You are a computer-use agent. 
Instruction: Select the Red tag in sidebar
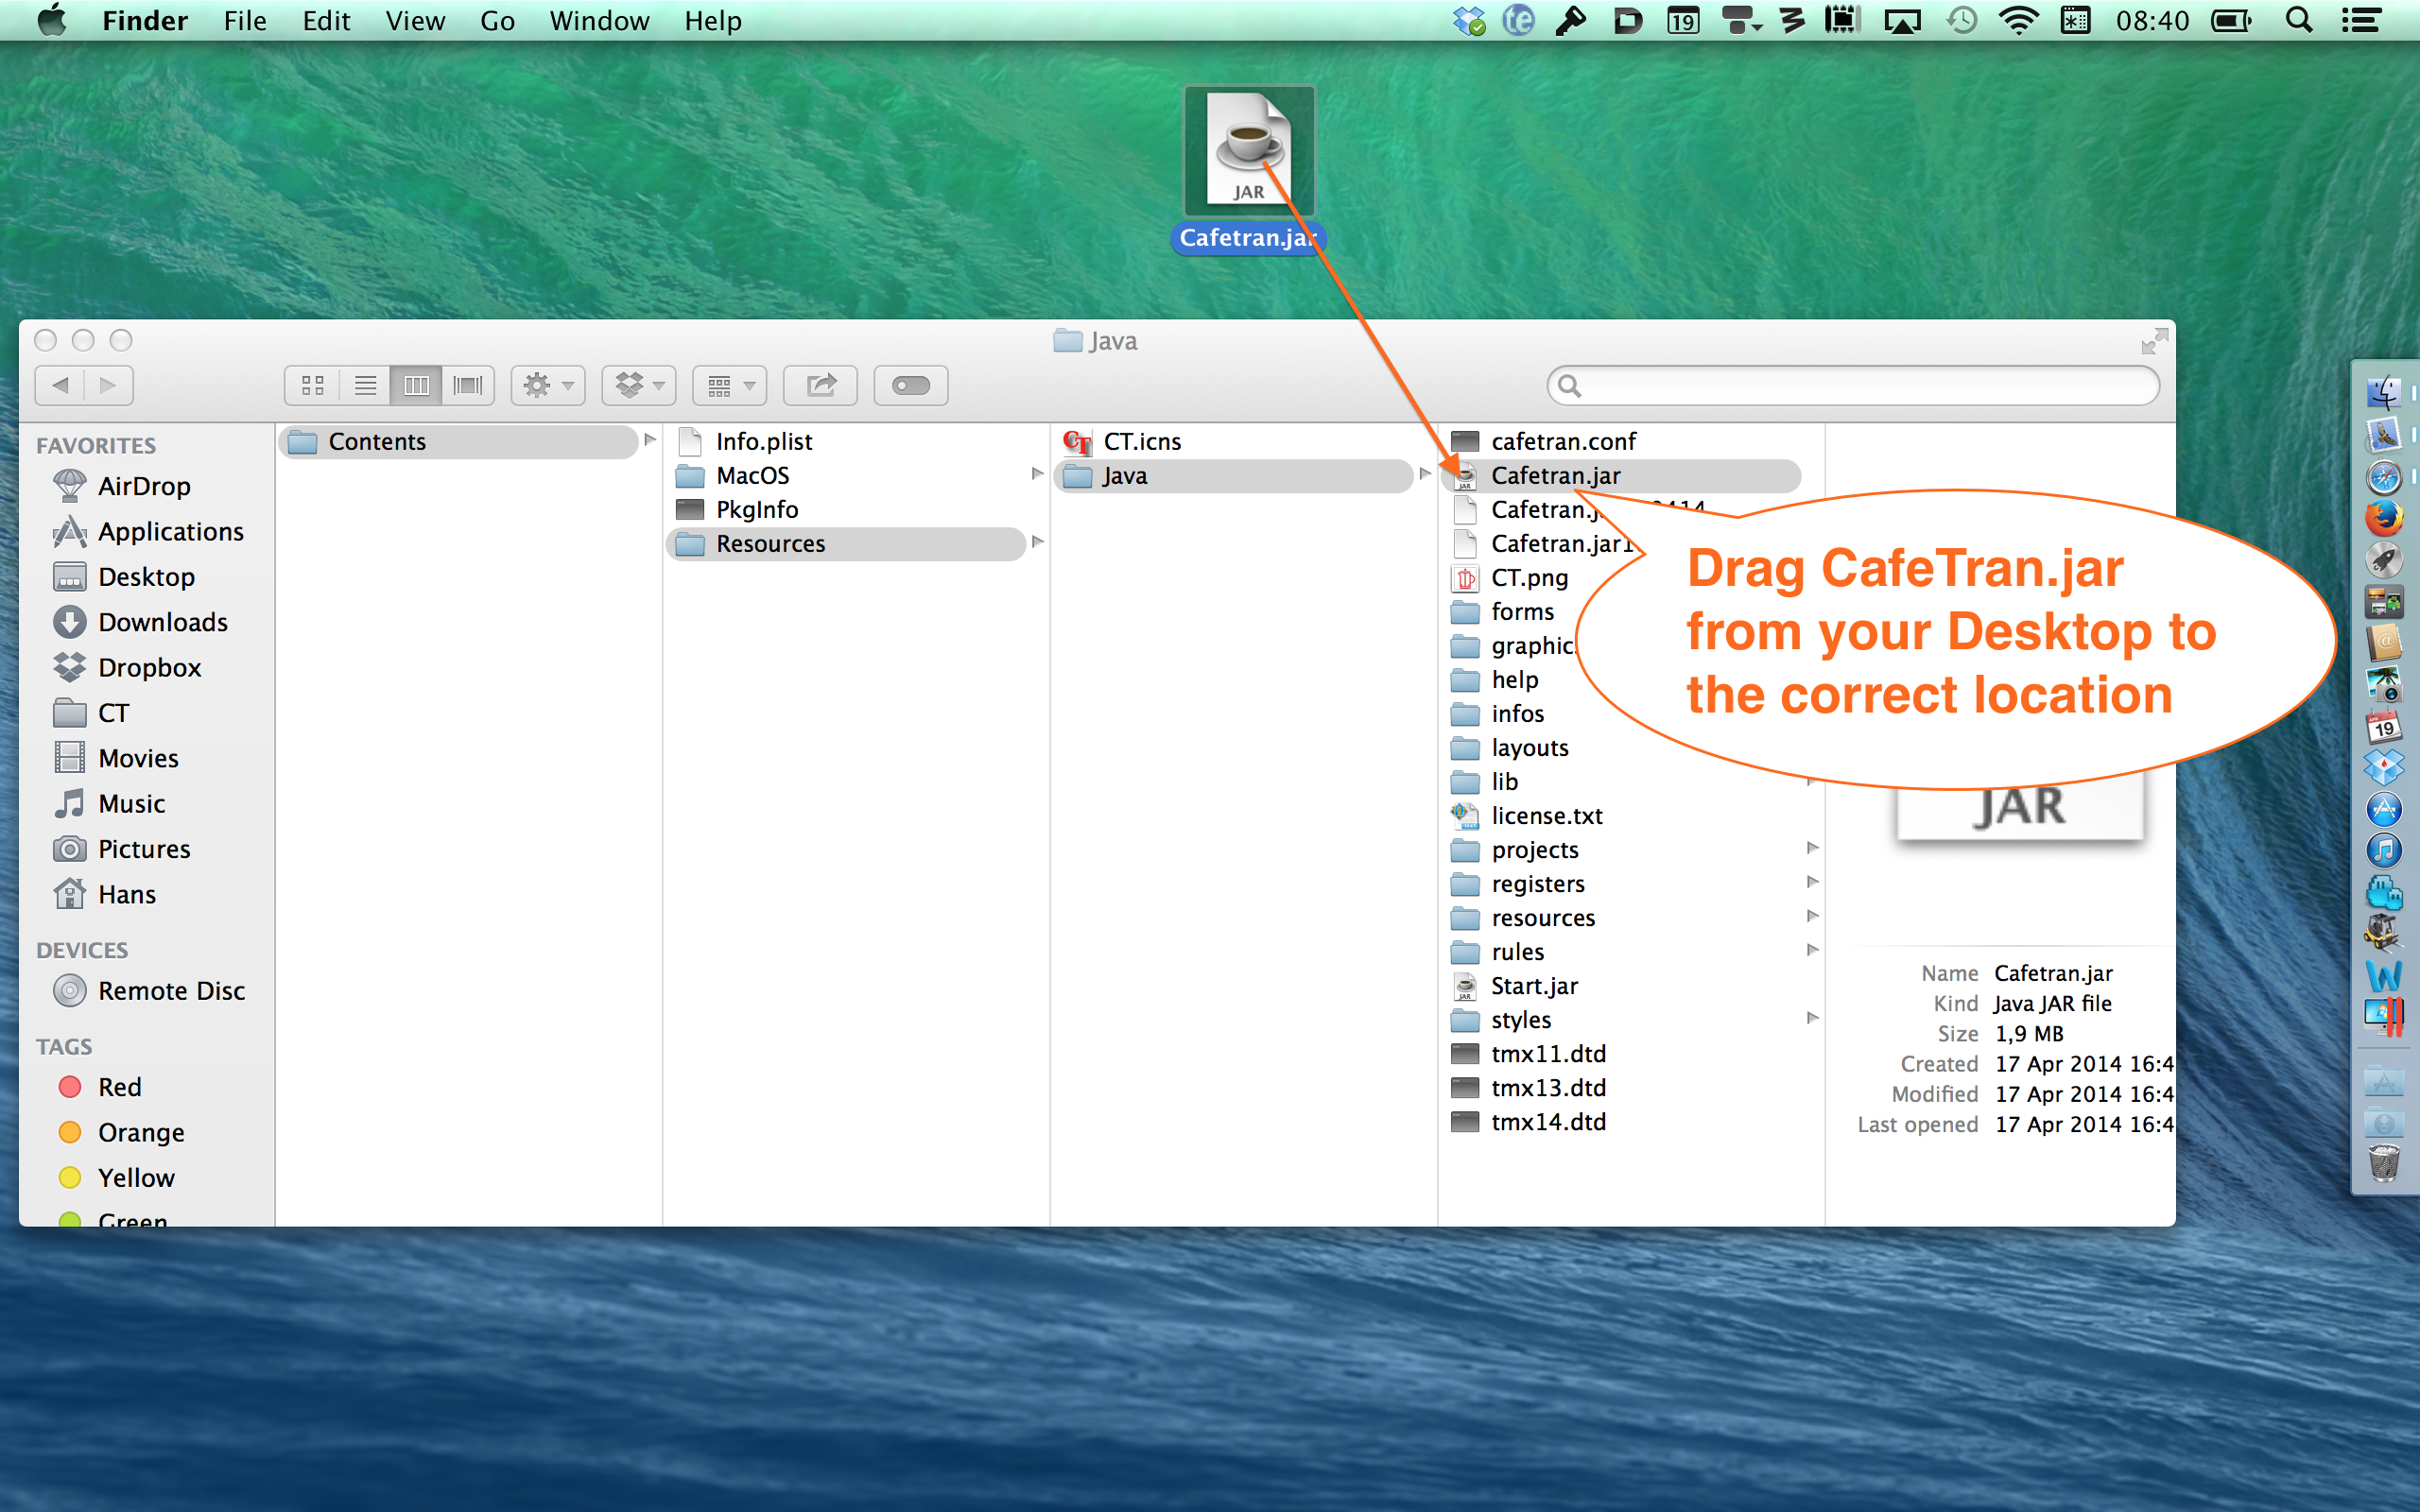(x=119, y=1087)
